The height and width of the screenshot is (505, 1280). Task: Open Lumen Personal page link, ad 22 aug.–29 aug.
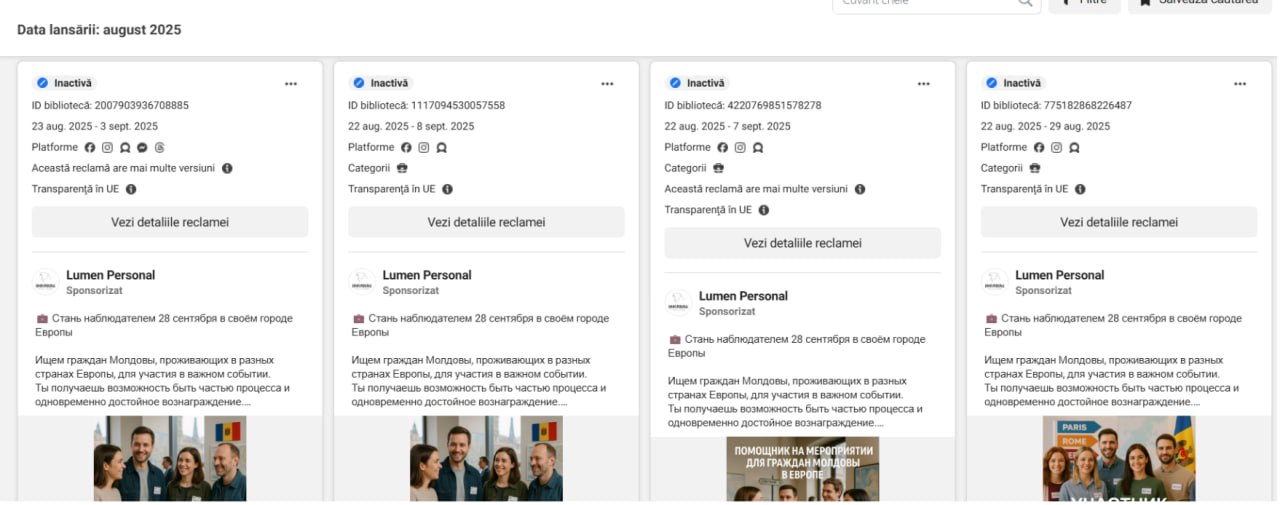[1060, 275]
